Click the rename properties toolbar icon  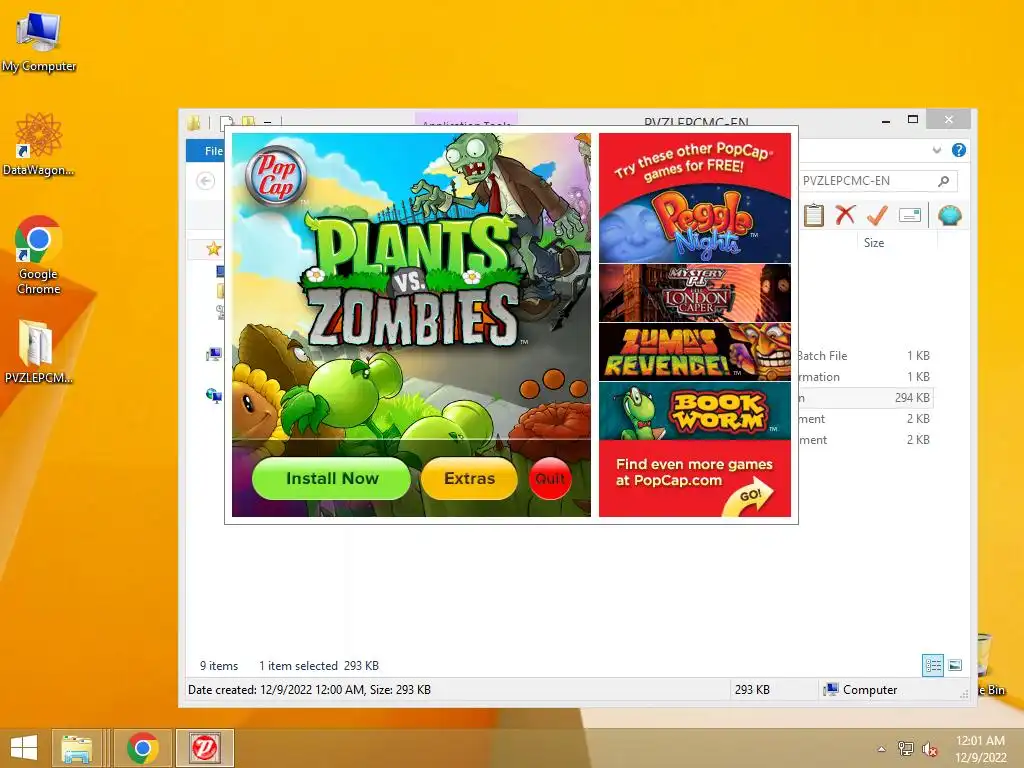[910, 215]
